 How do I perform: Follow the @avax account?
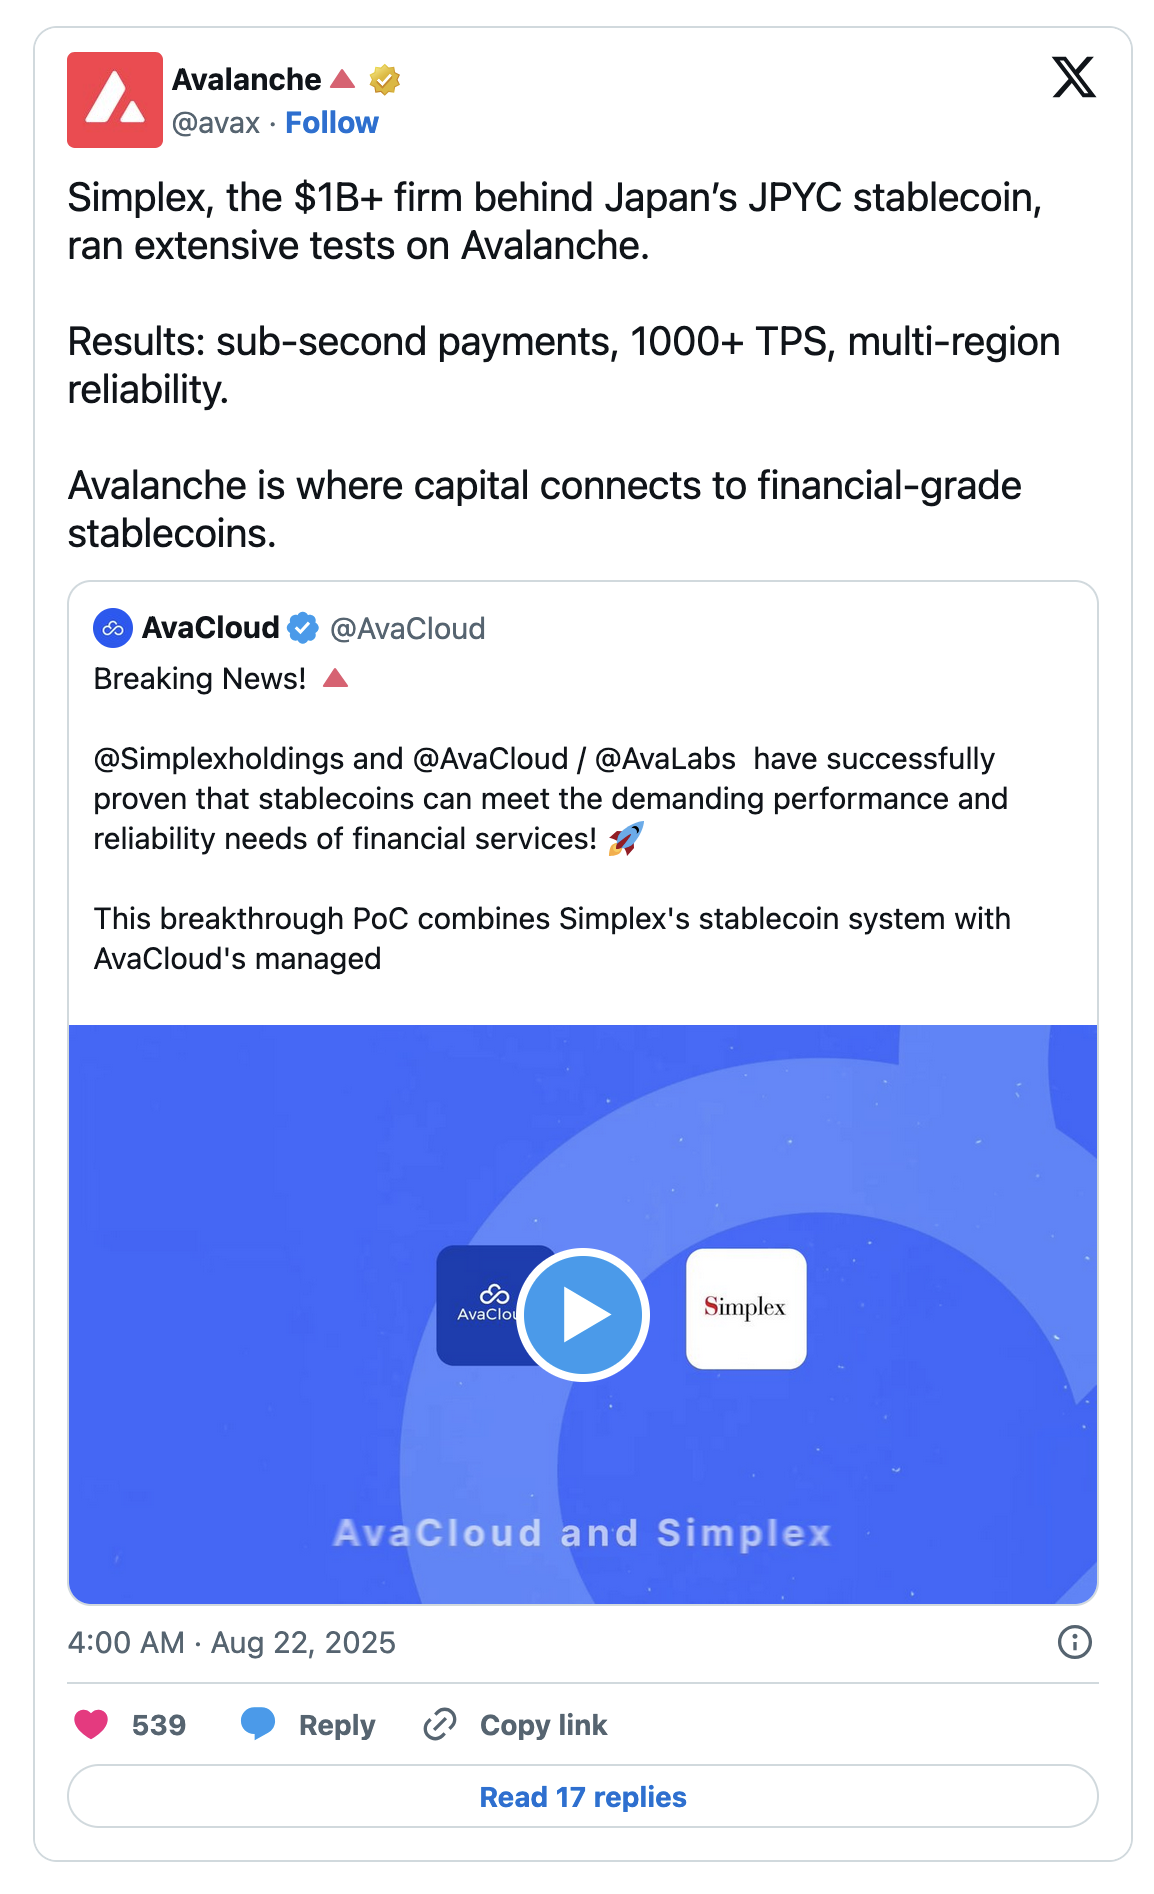click(x=331, y=123)
